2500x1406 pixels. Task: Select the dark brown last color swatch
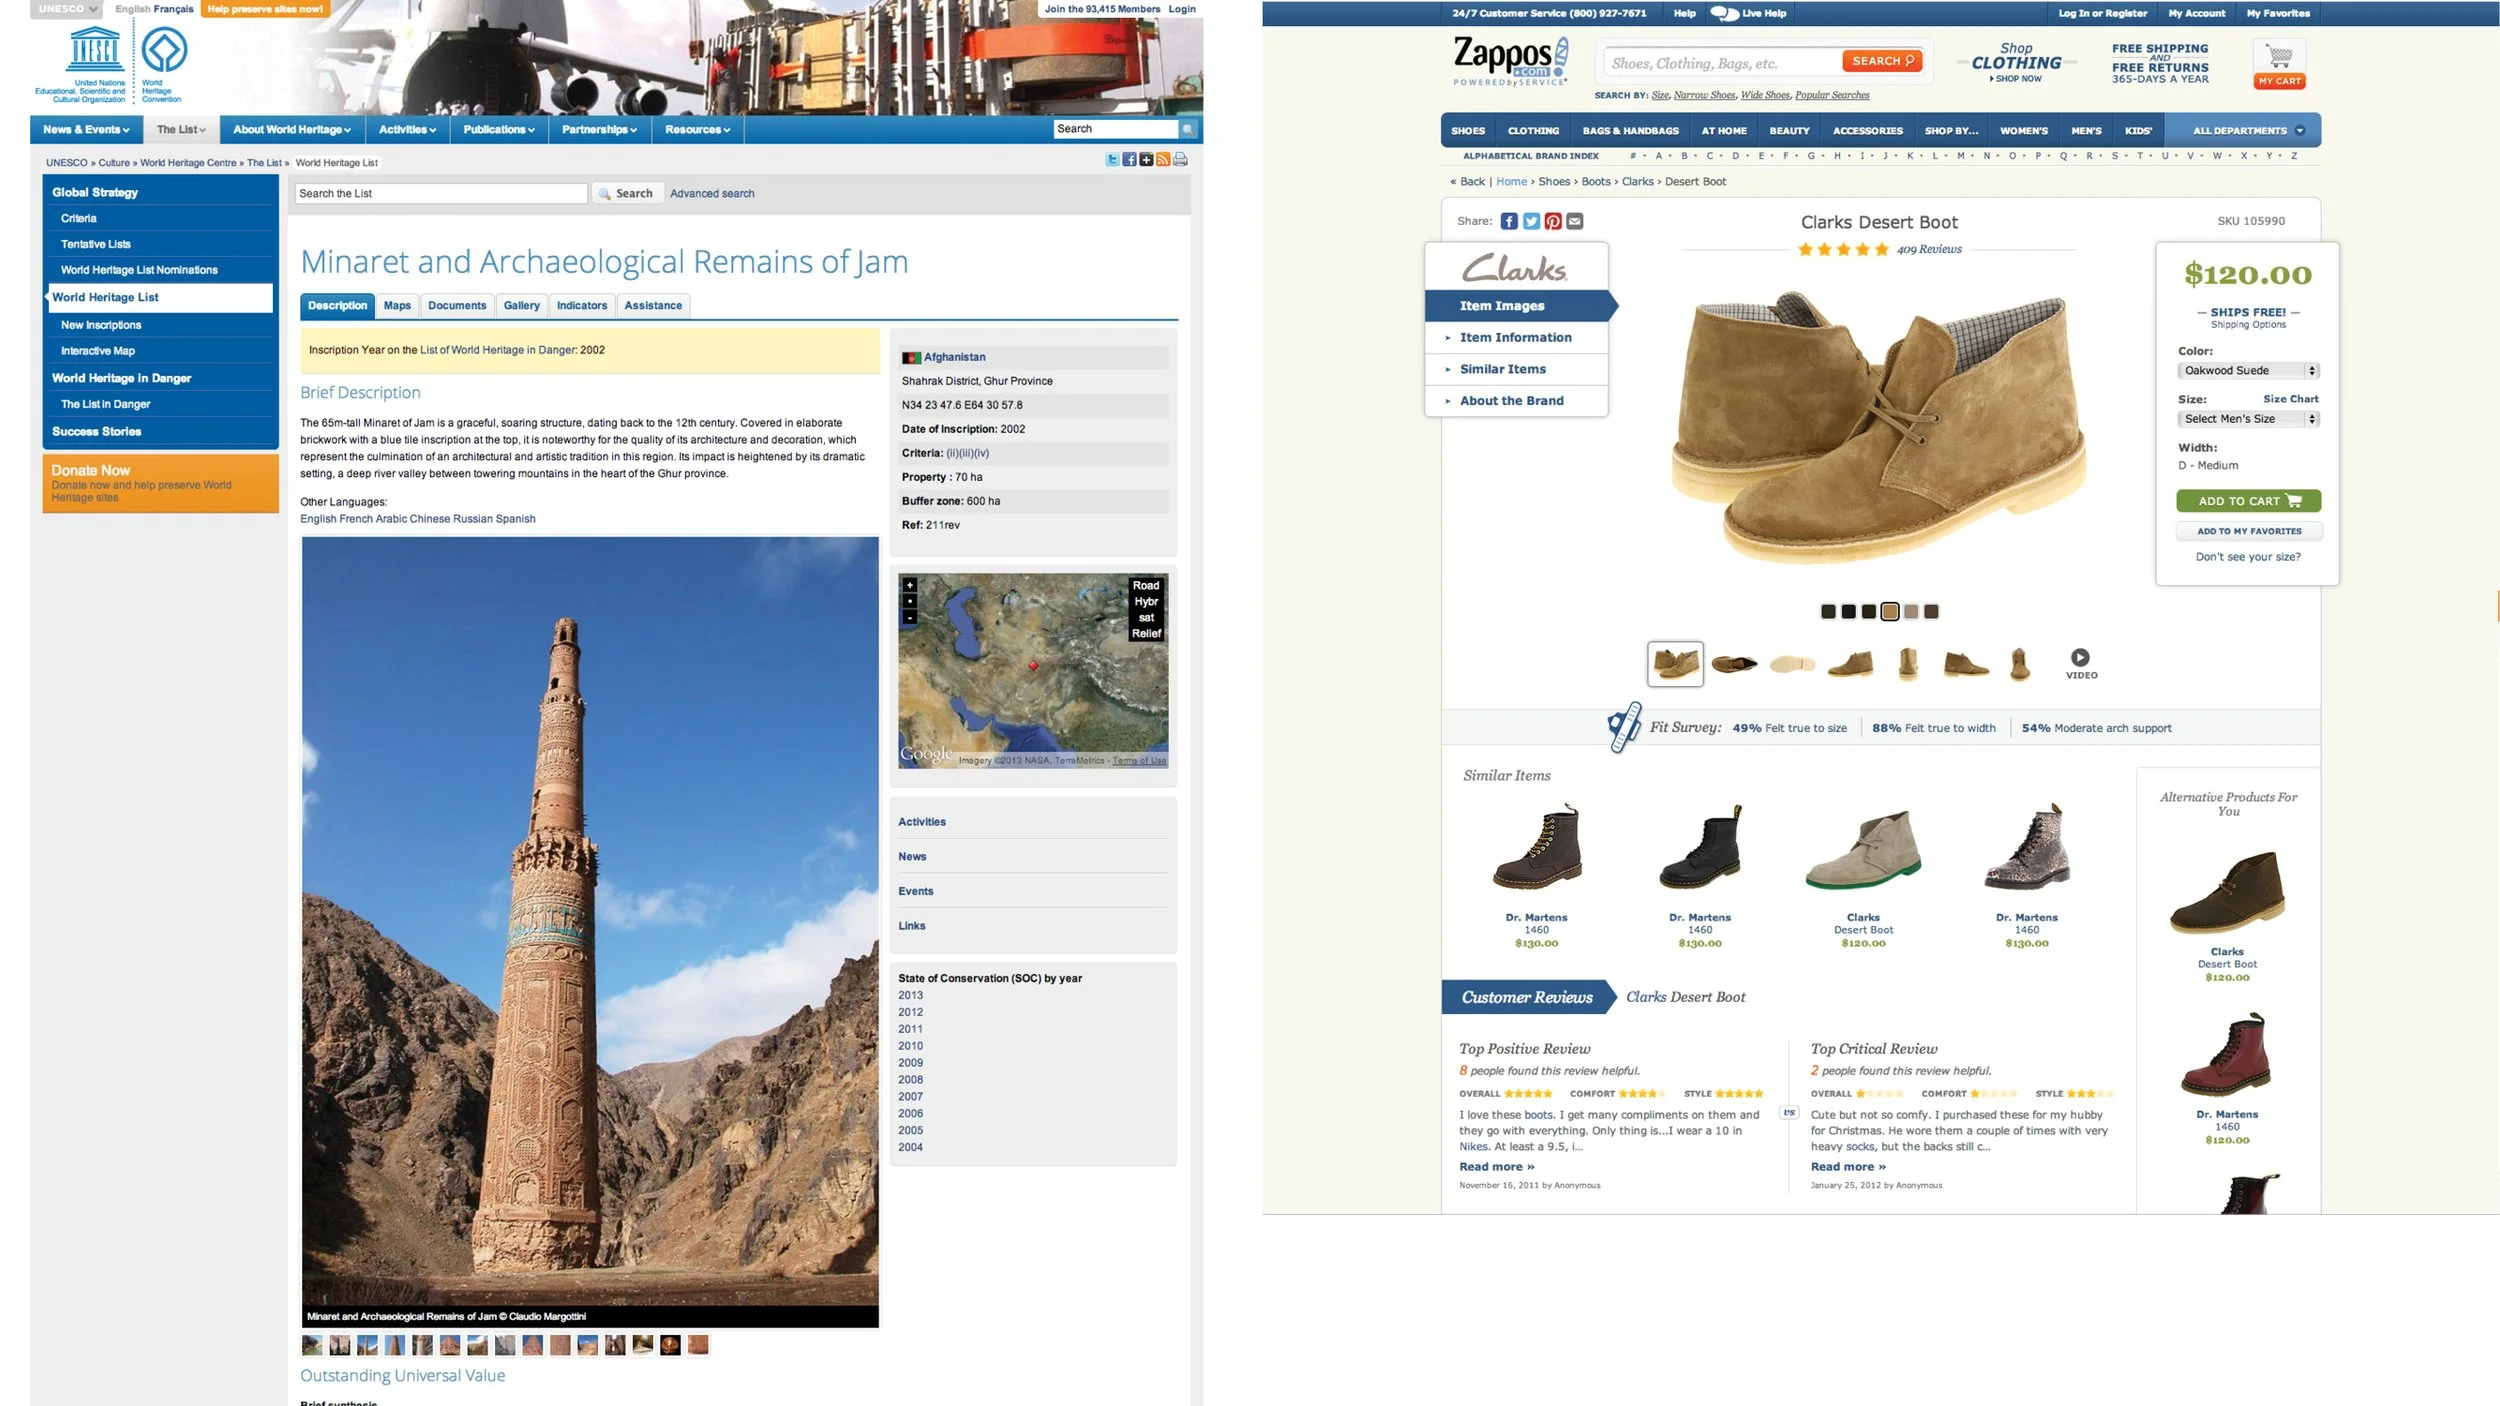pos(1931,612)
